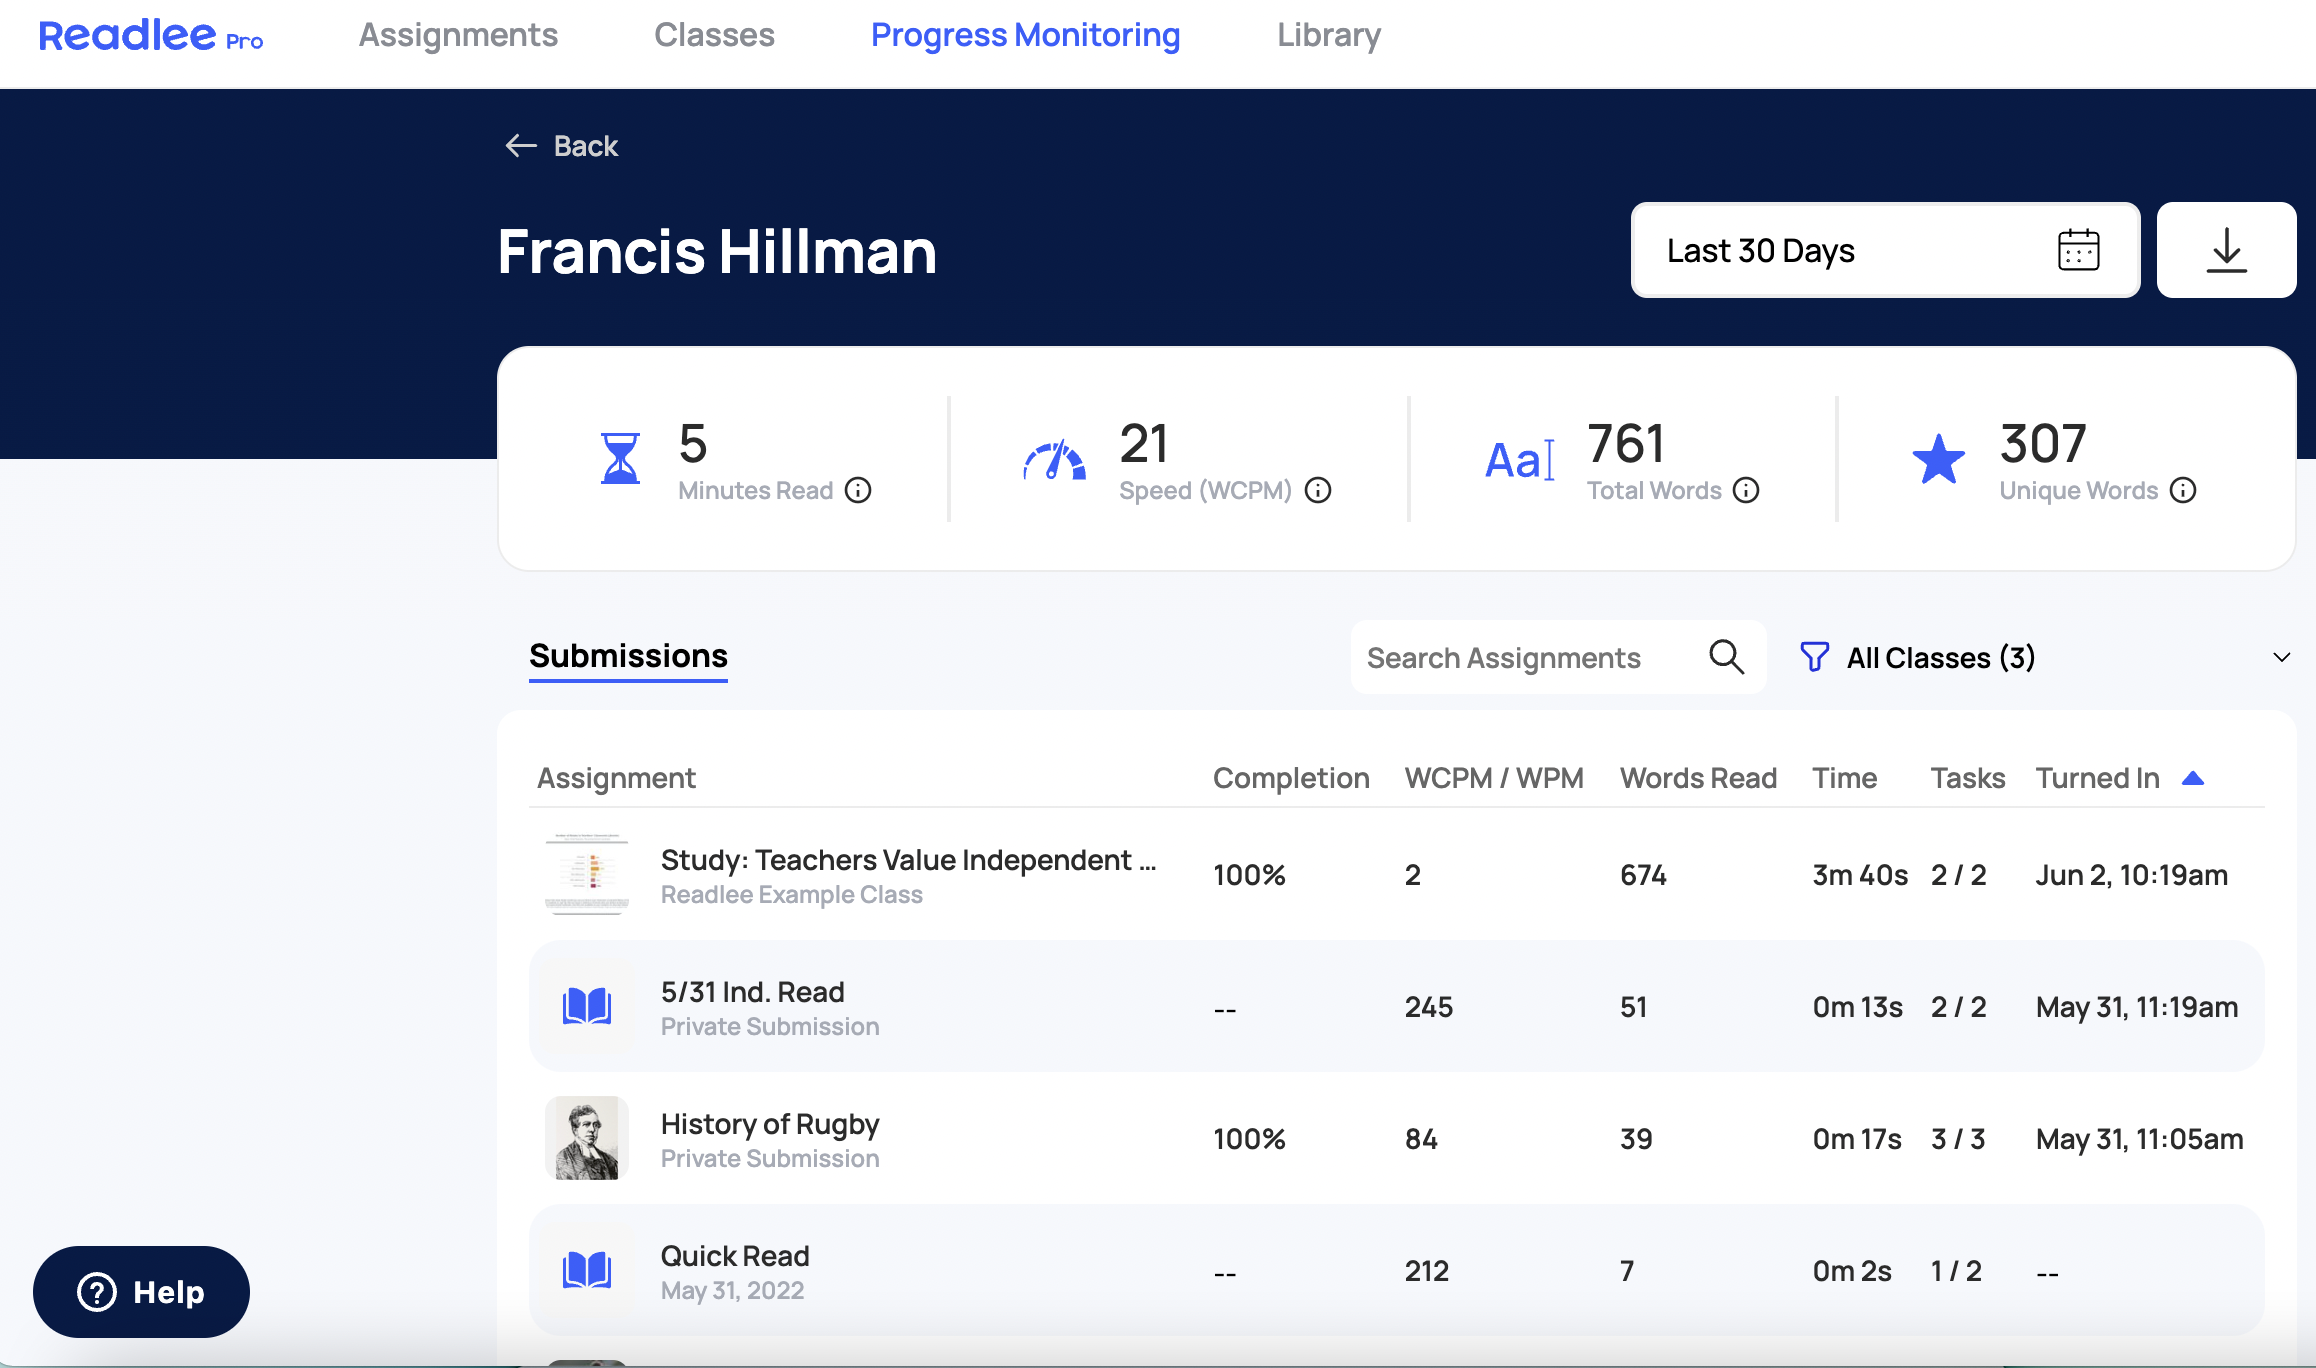Click the Help question mark icon
Image resolution: width=2316 pixels, height=1368 pixels.
pyautogui.click(x=97, y=1292)
